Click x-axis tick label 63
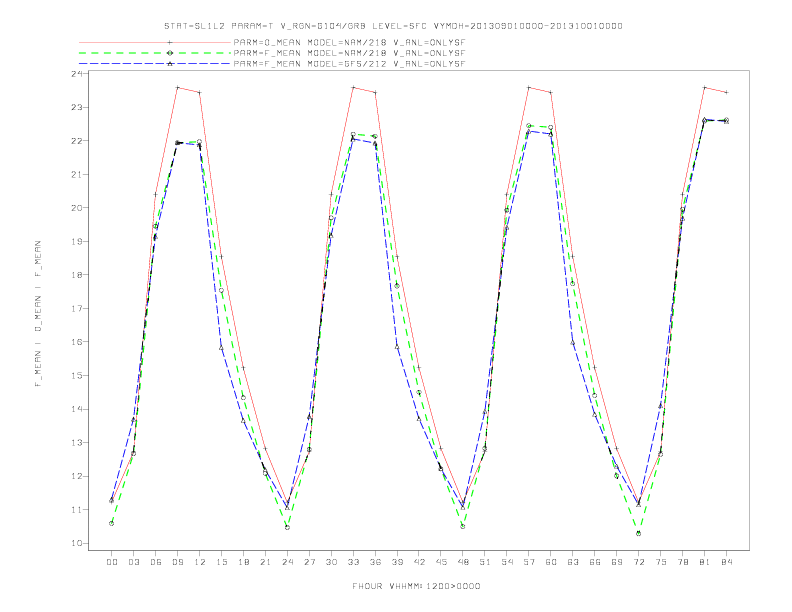Image resolution: width=792 pixels, height=612 pixels. tap(573, 562)
